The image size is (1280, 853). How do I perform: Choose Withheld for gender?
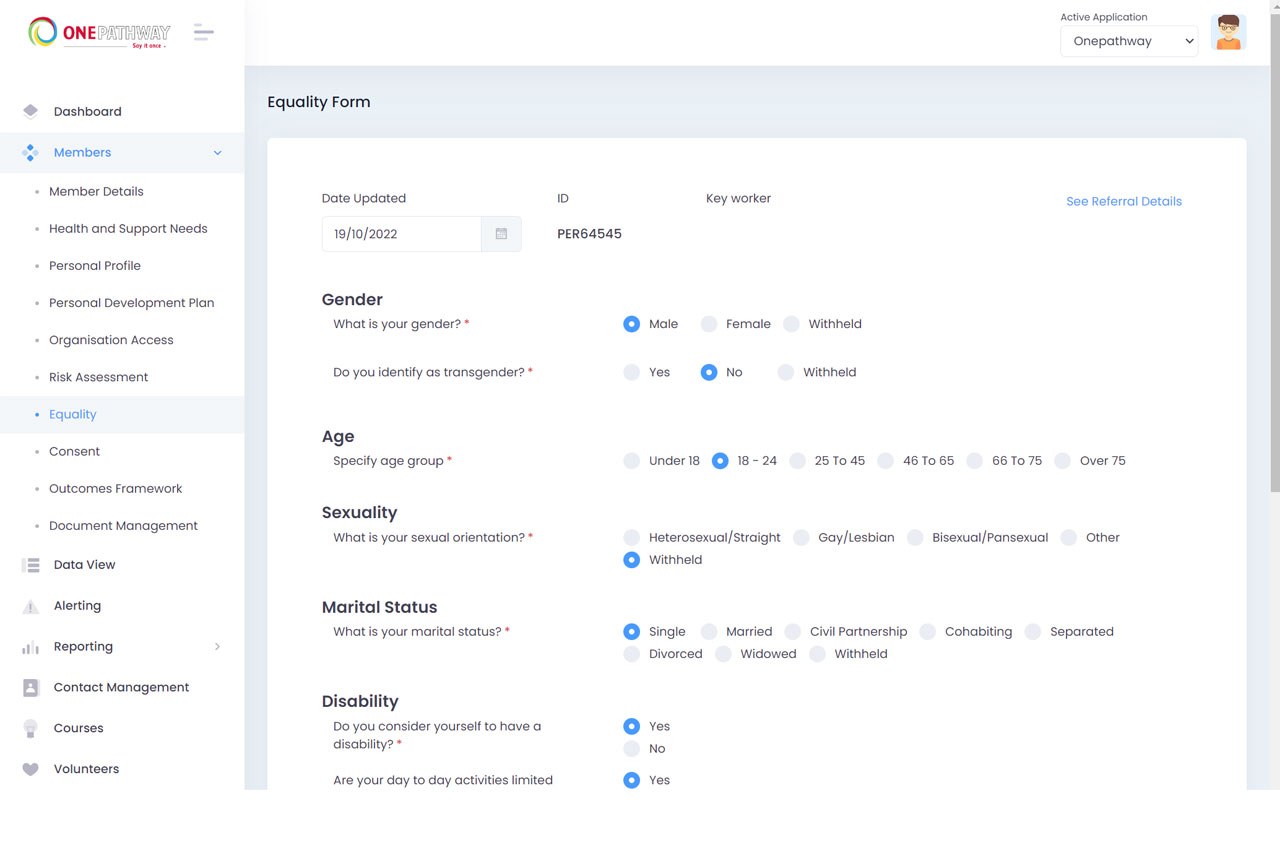tap(791, 324)
